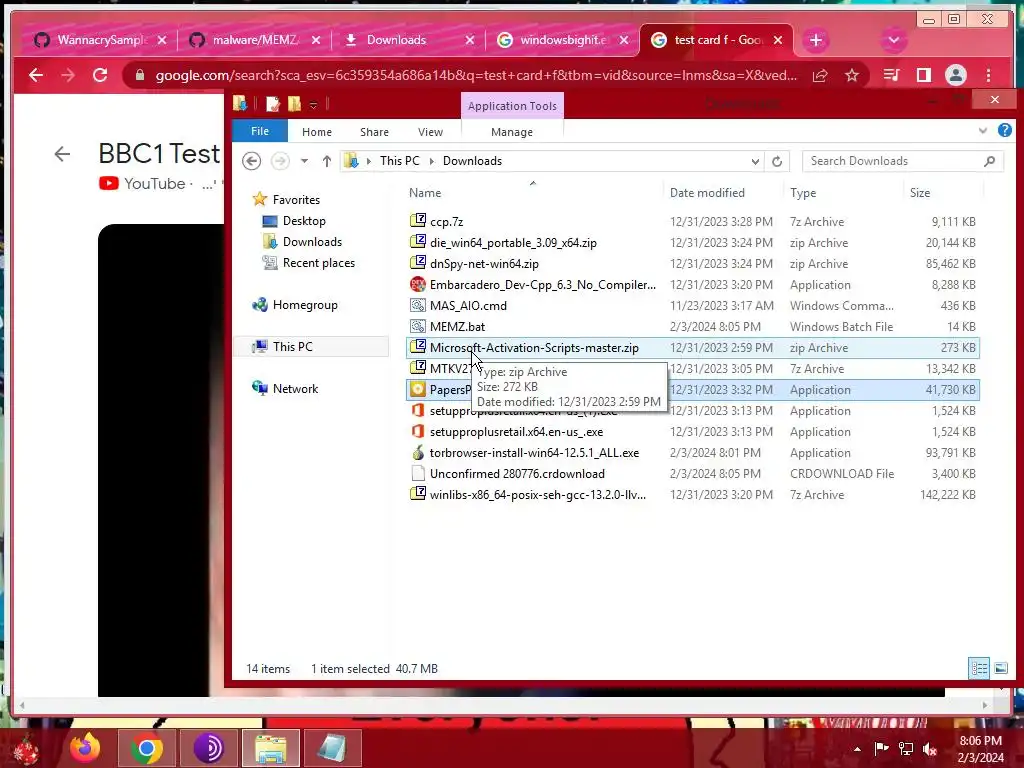1024x768 pixels.
Task: Expand the Explorer ribbon chevron
Action: tap(982, 131)
